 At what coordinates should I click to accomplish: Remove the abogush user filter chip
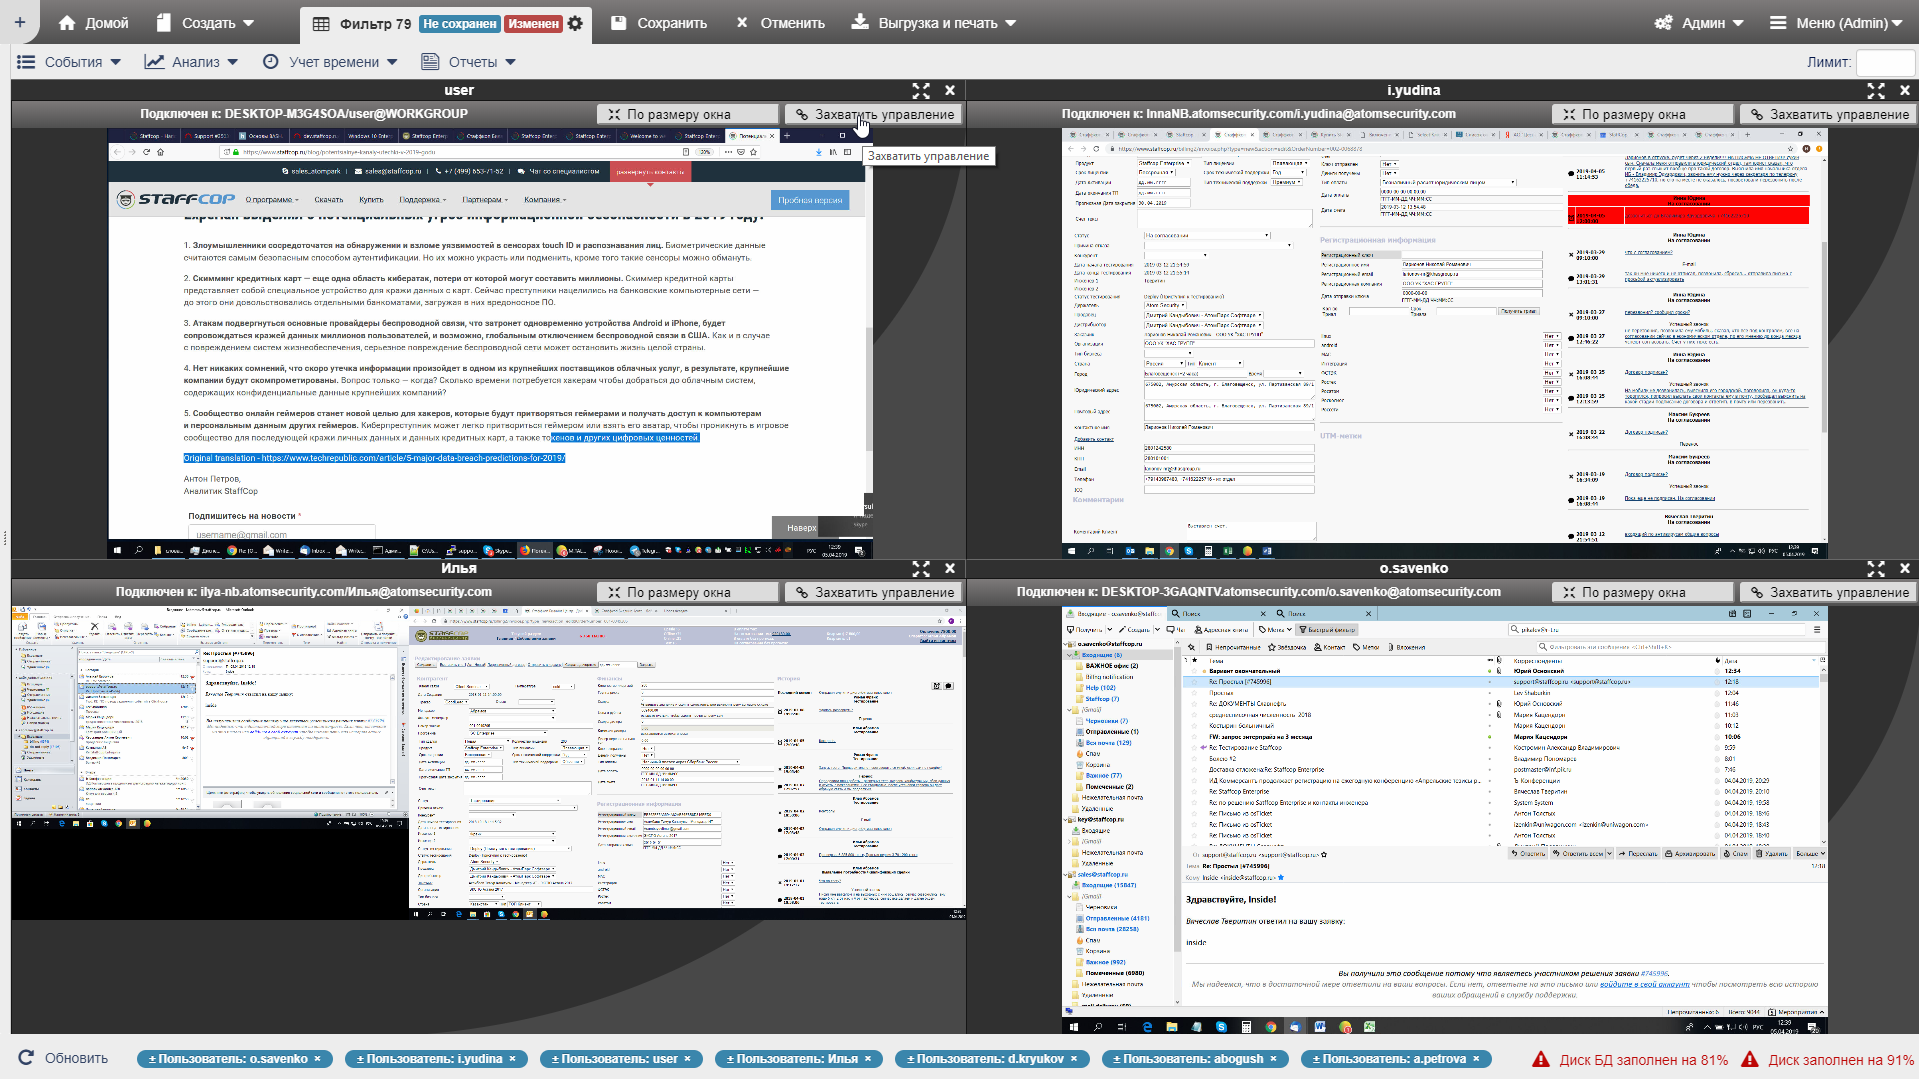click(x=1274, y=1059)
